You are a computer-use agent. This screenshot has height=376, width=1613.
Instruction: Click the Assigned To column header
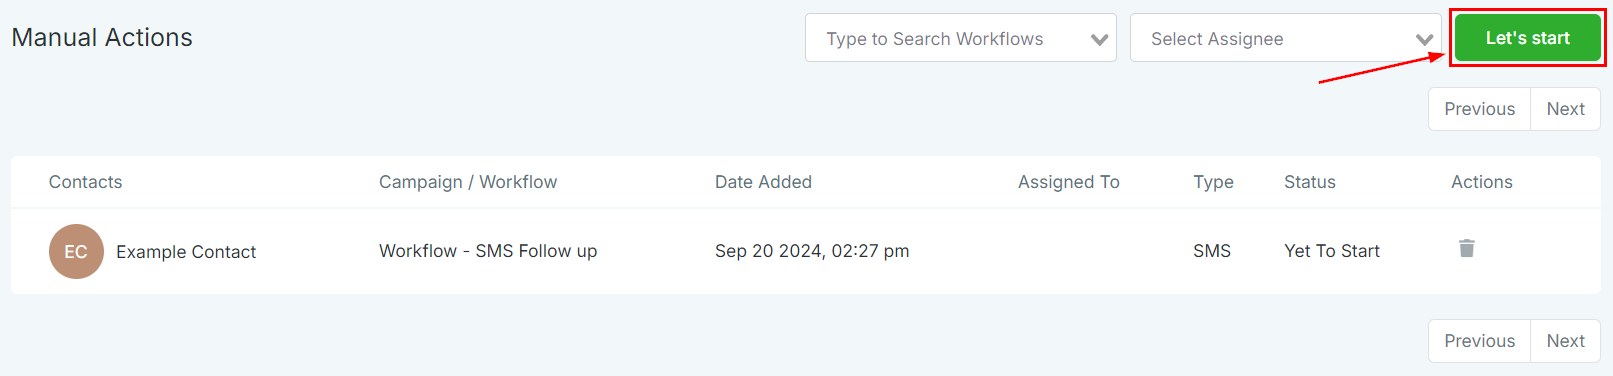point(1068,182)
